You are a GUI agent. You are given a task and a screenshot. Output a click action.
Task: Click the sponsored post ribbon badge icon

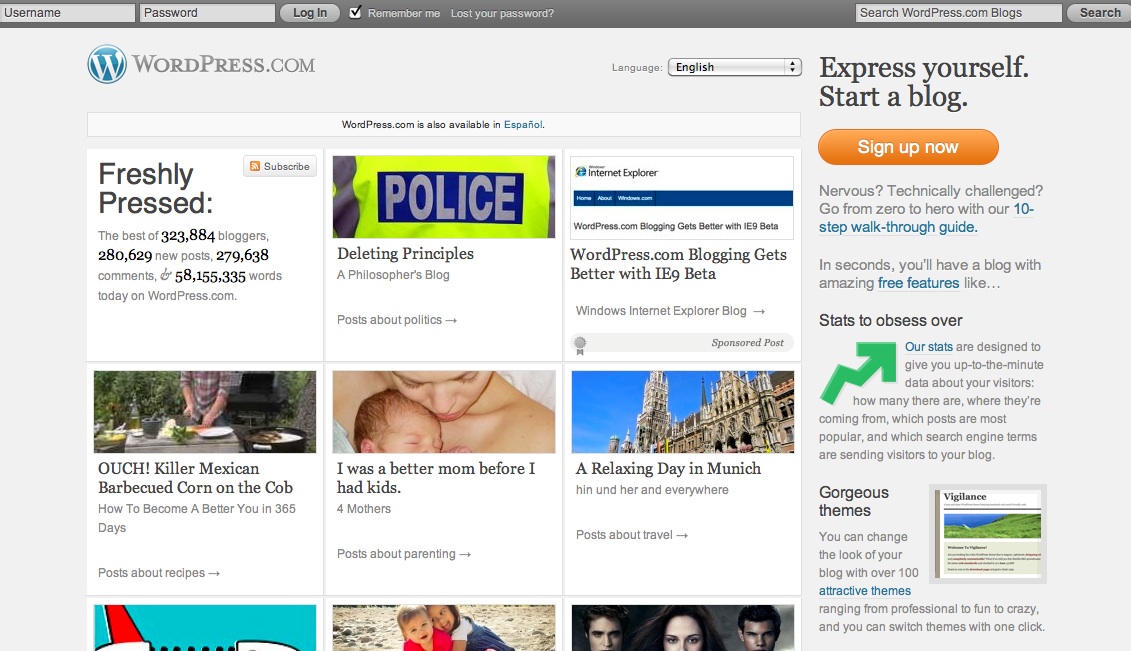[x=580, y=345]
